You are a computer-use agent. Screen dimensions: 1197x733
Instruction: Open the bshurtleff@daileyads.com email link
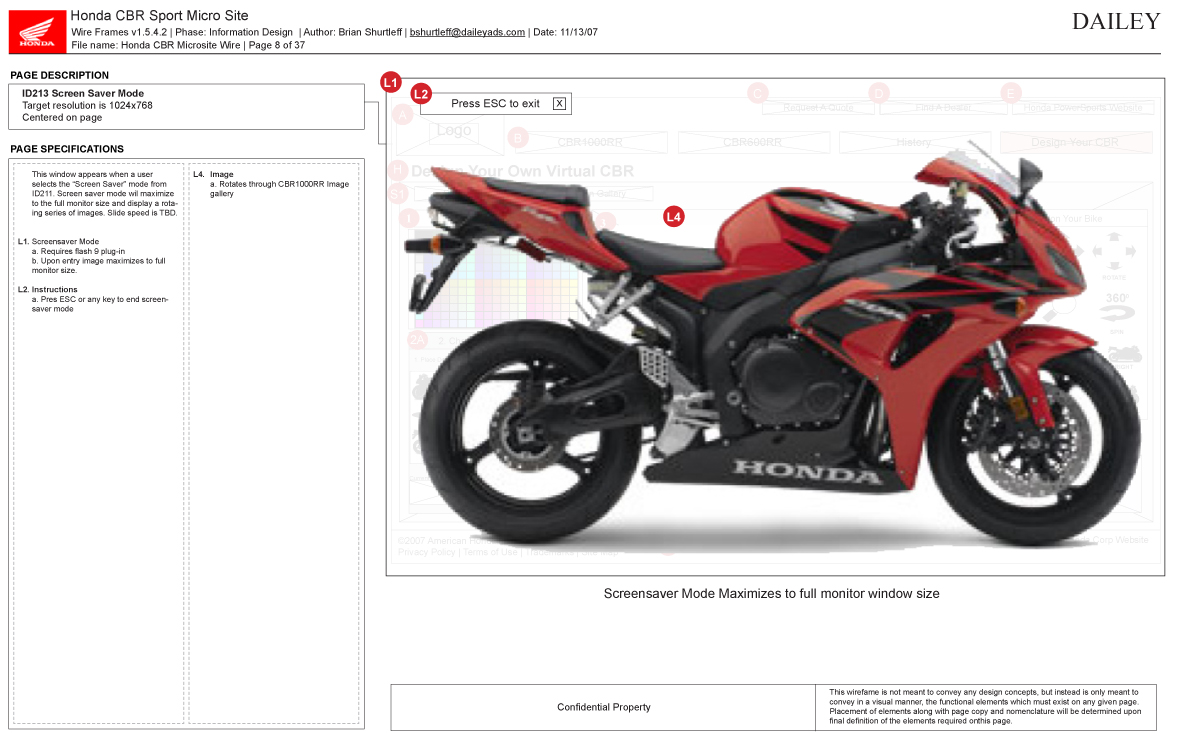tap(467, 32)
